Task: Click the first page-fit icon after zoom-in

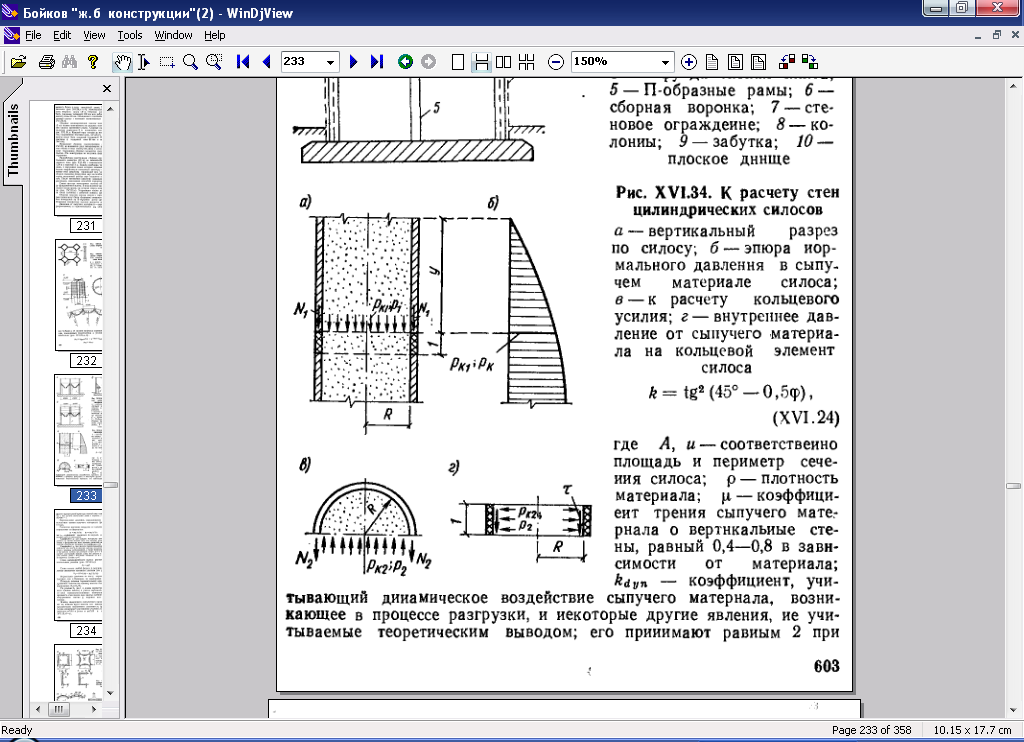Action: coord(712,62)
